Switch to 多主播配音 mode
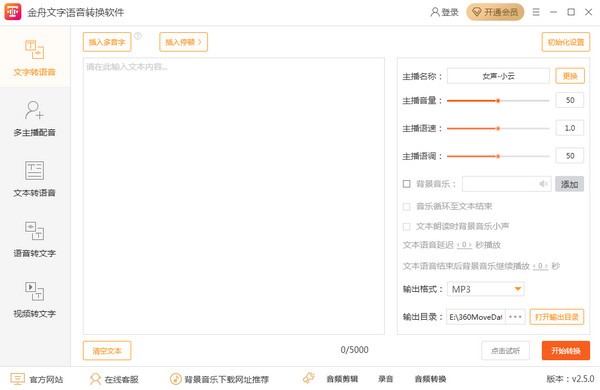The image size is (600, 390). coord(34,119)
